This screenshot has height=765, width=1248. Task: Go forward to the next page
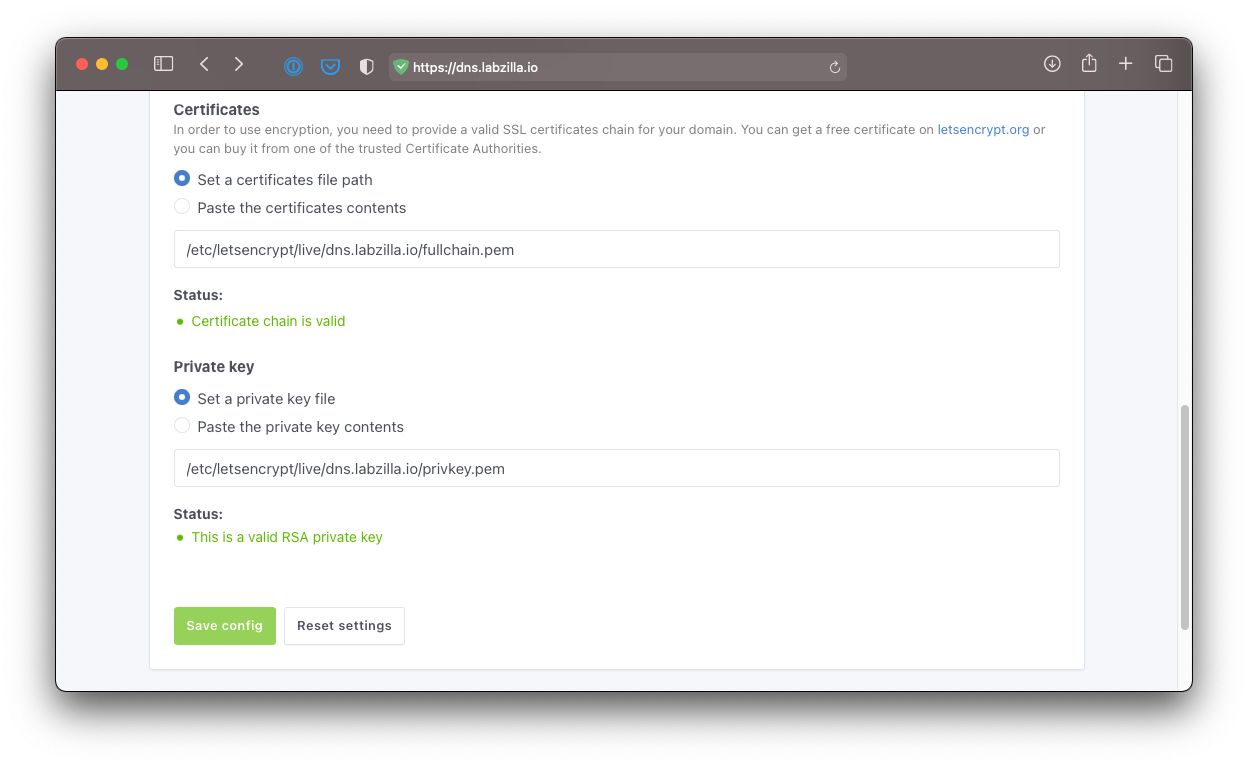(x=239, y=64)
